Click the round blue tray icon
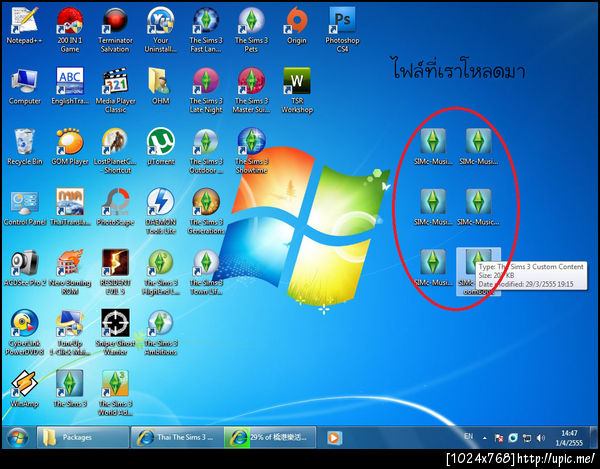Viewport: 600px width, 469px height. [x=513, y=438]
